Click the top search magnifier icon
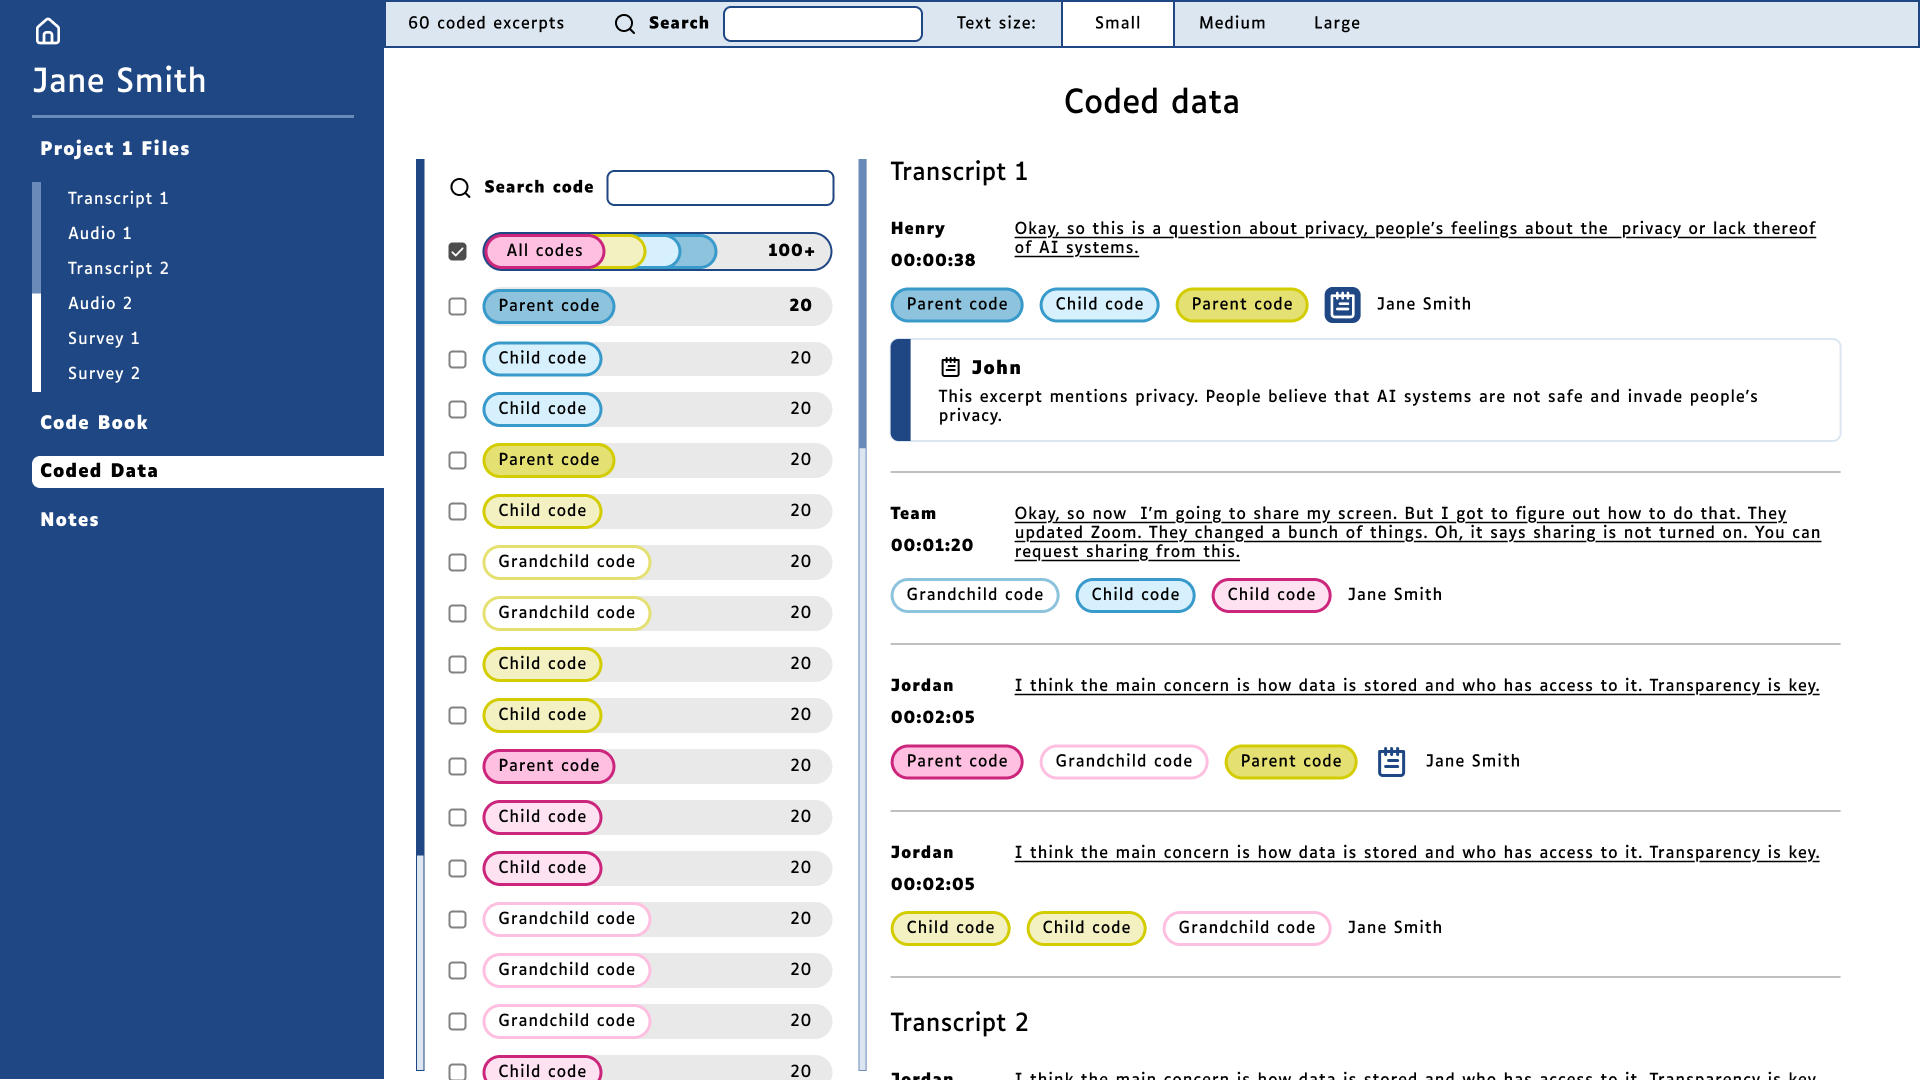 coord(625,24)
